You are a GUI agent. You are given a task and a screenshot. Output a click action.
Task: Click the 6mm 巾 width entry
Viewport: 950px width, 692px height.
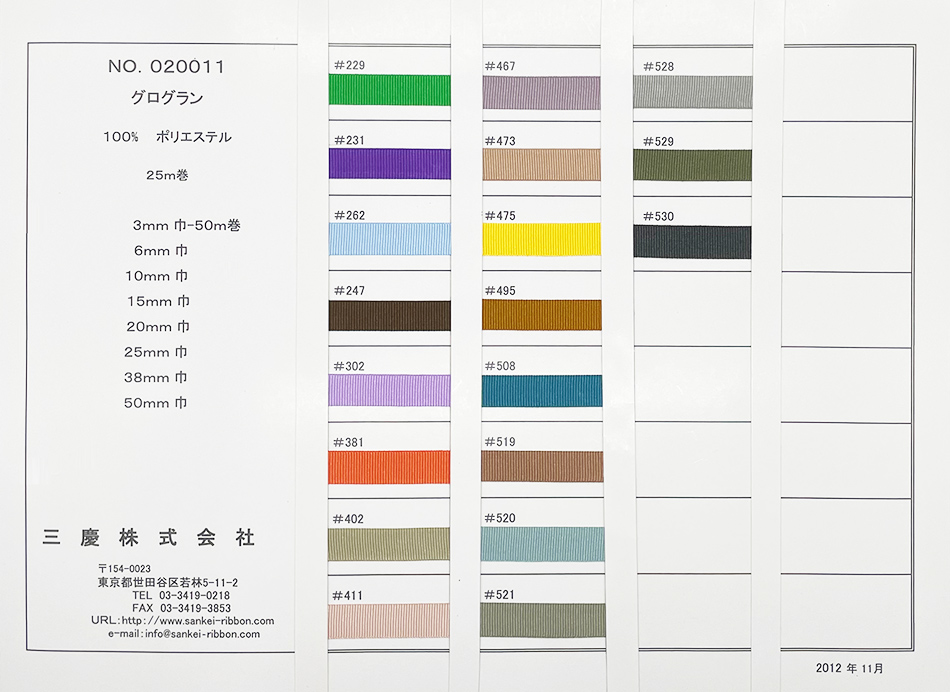tap(161, 251)
